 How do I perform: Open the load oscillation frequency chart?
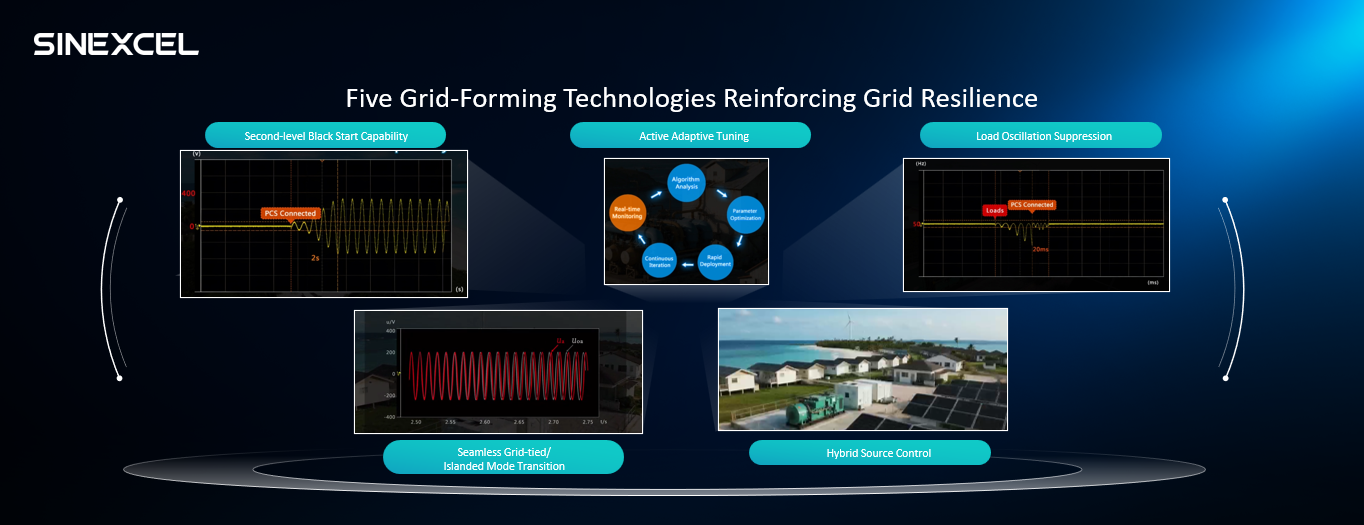(1035, 225)
